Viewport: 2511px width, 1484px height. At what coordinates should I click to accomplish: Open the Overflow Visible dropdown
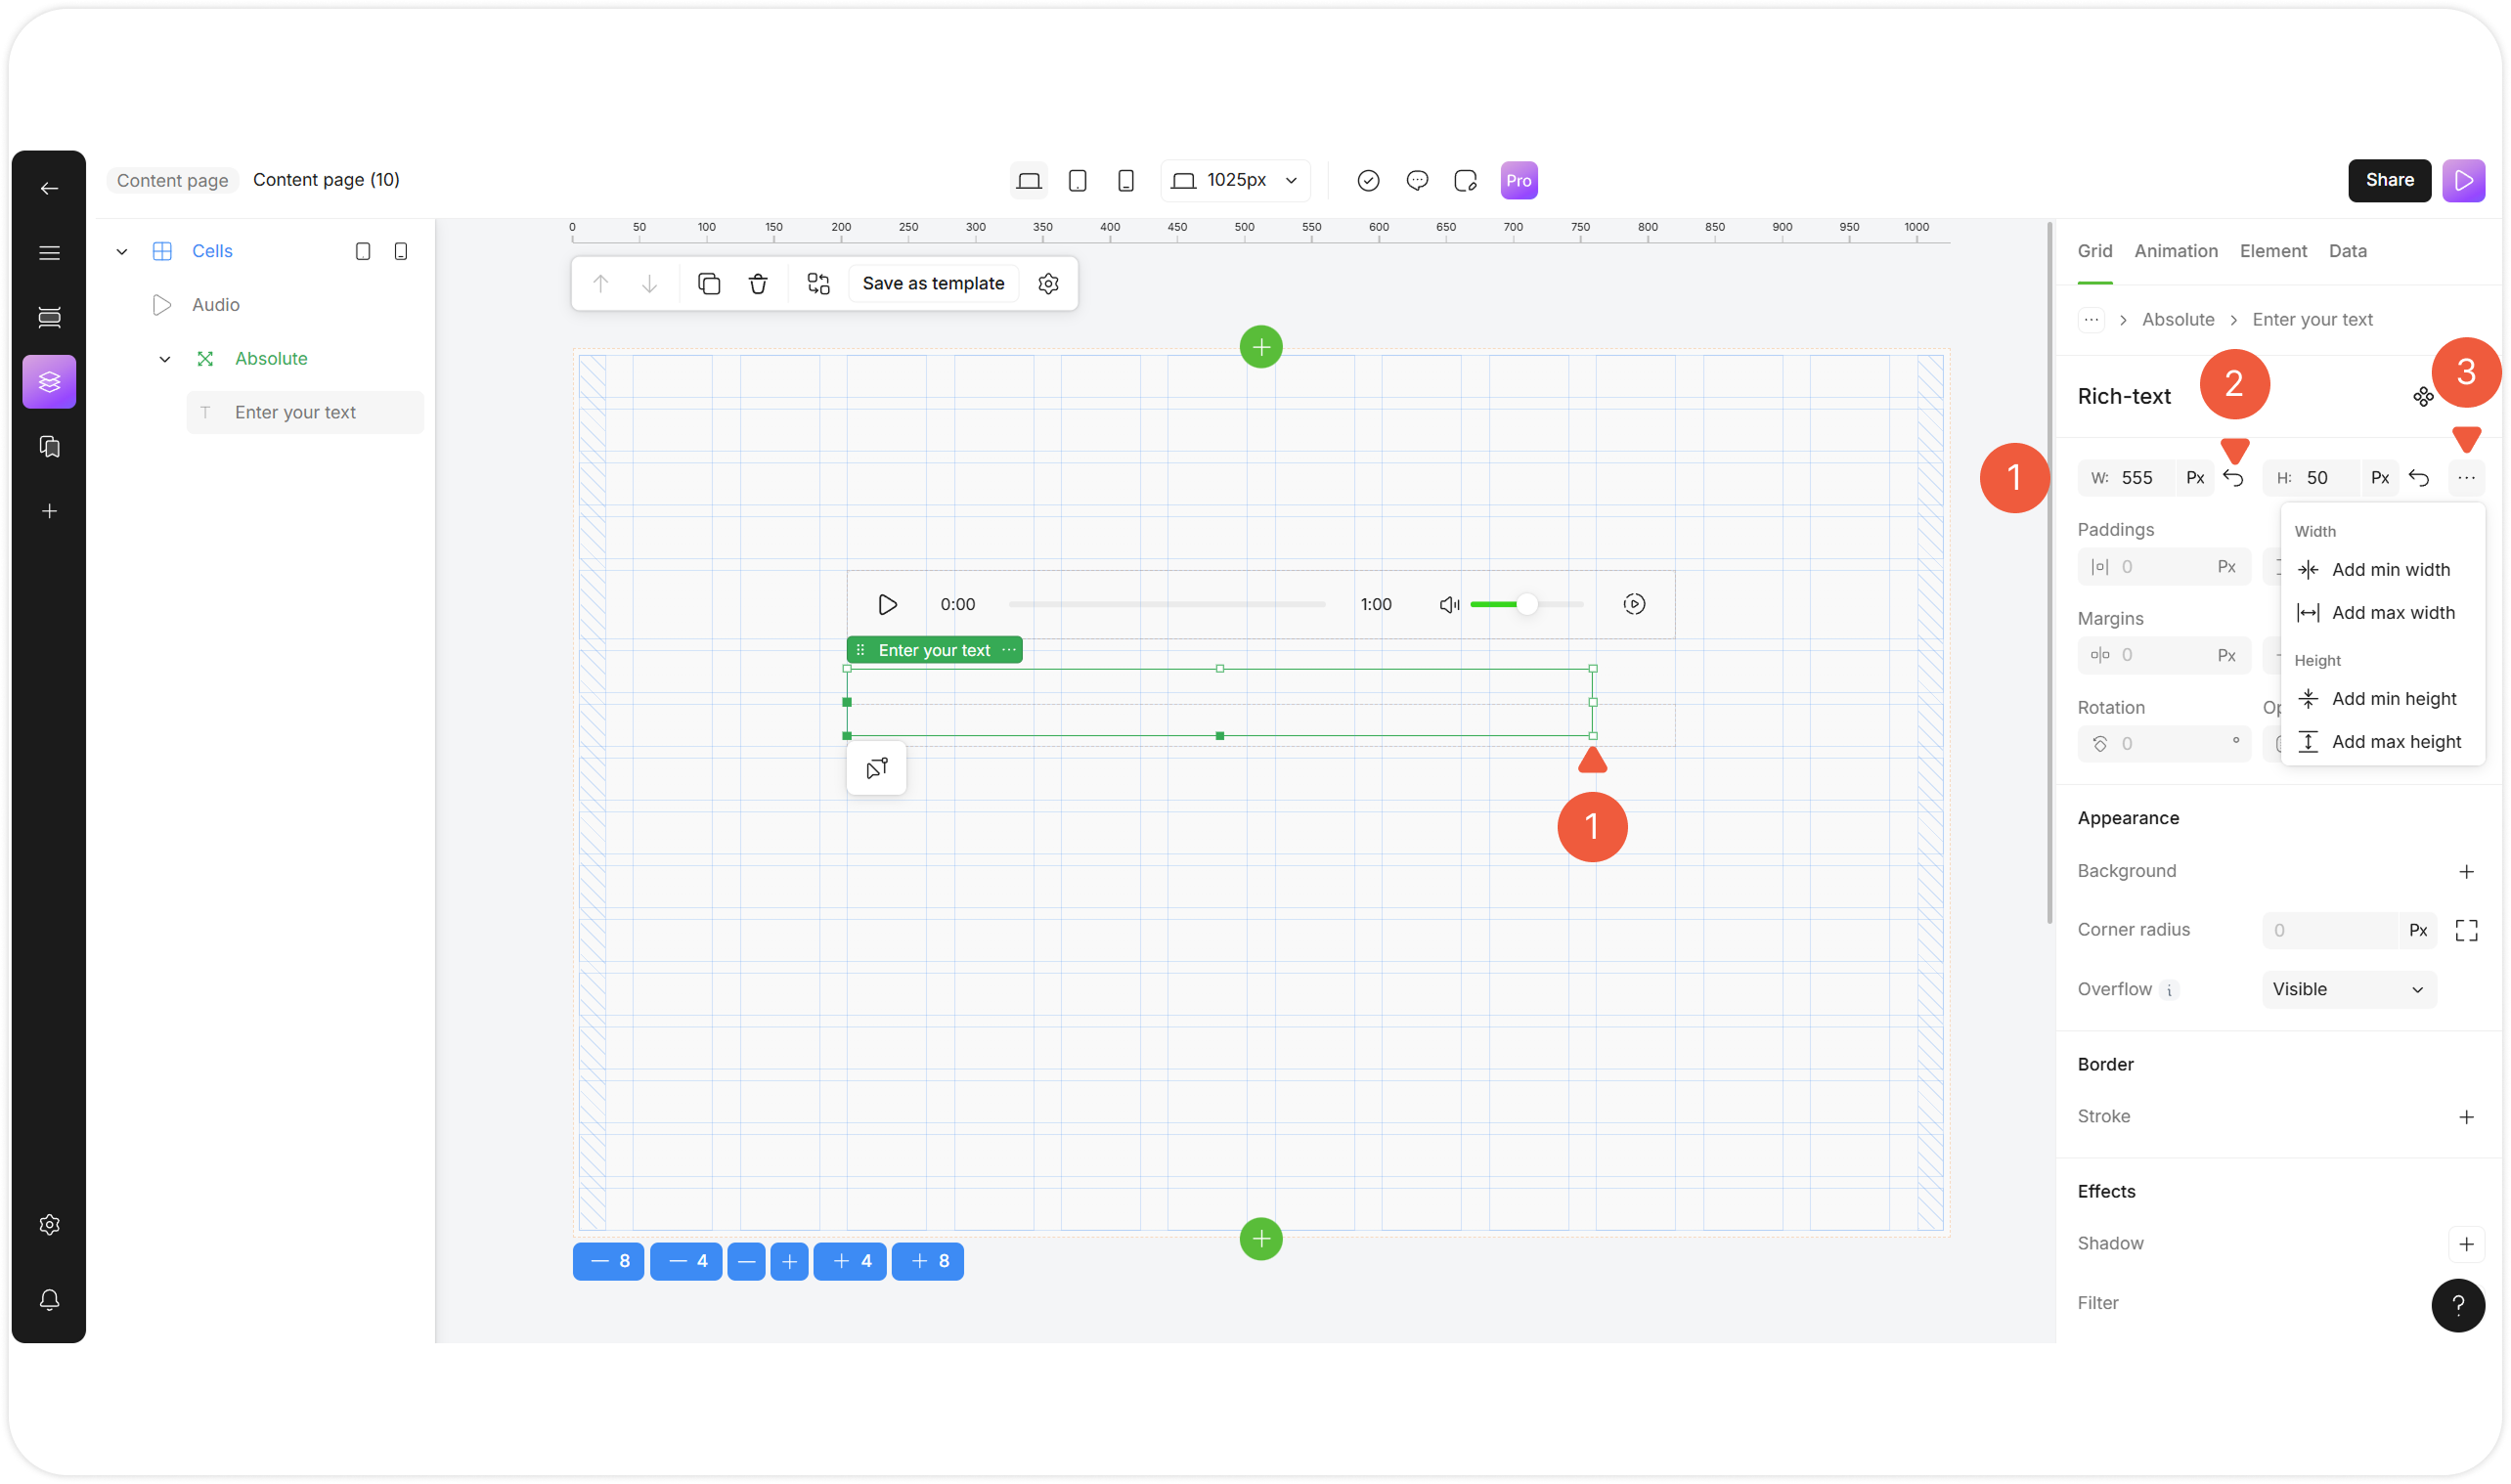(x=2348, y=989)
